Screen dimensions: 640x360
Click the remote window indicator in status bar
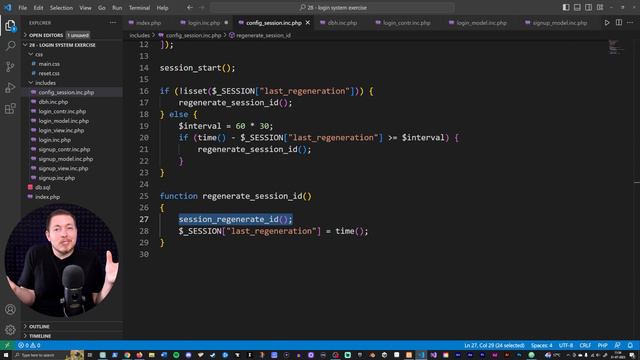point(7,345)
